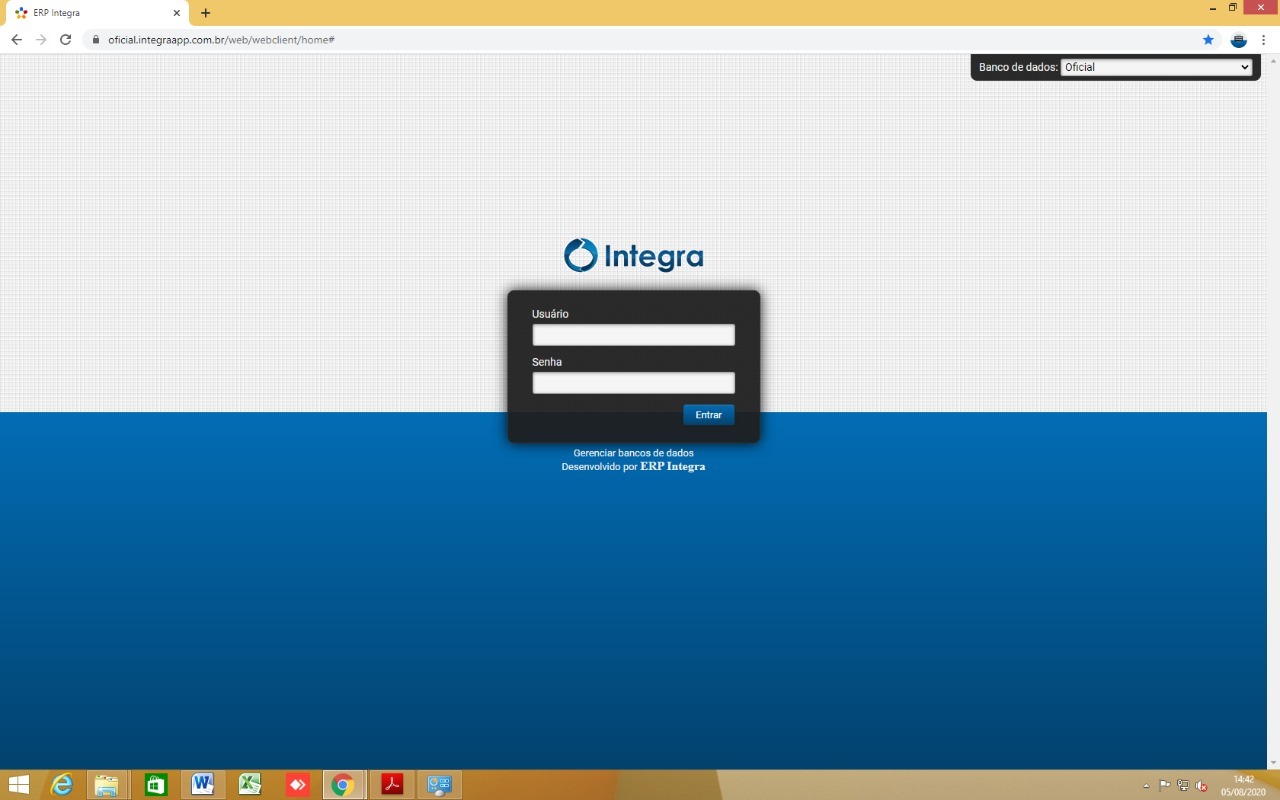Image resolution: width=1280 pixels, height=800 pixels.
Task: Open the network tray icon
Action: click(x=1183, y=786)
